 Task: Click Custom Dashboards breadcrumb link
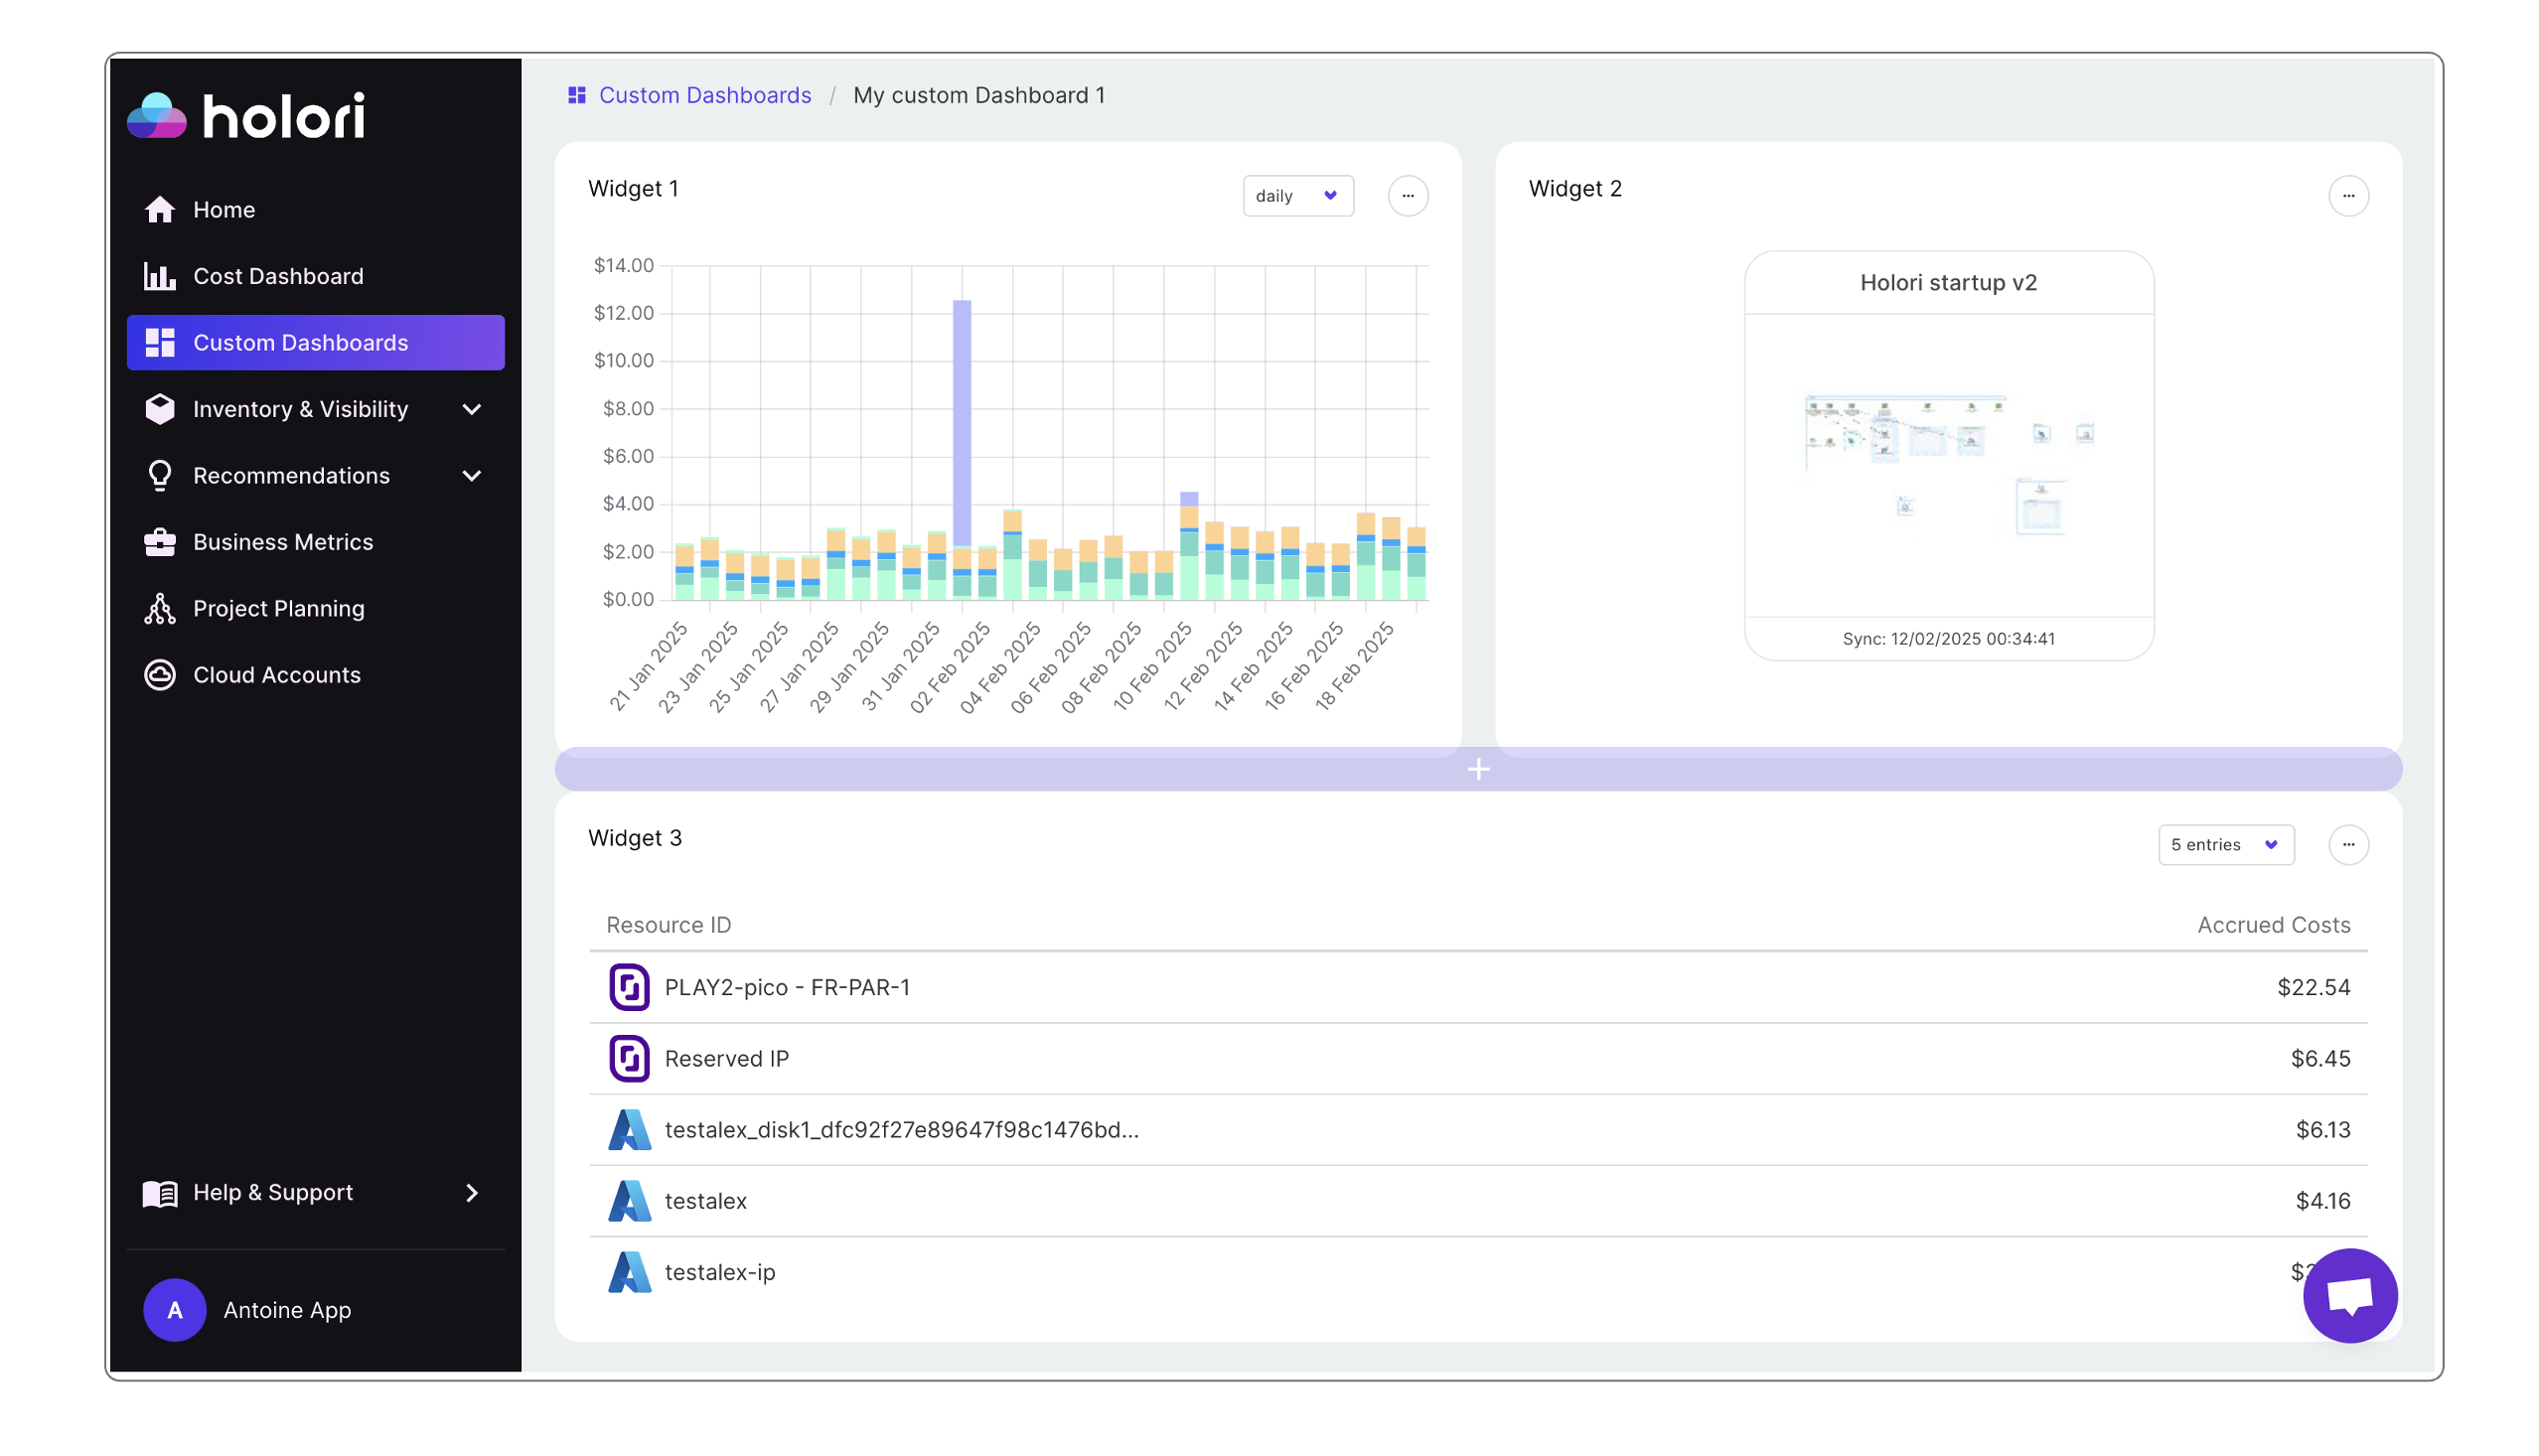[x=705, y=95]
